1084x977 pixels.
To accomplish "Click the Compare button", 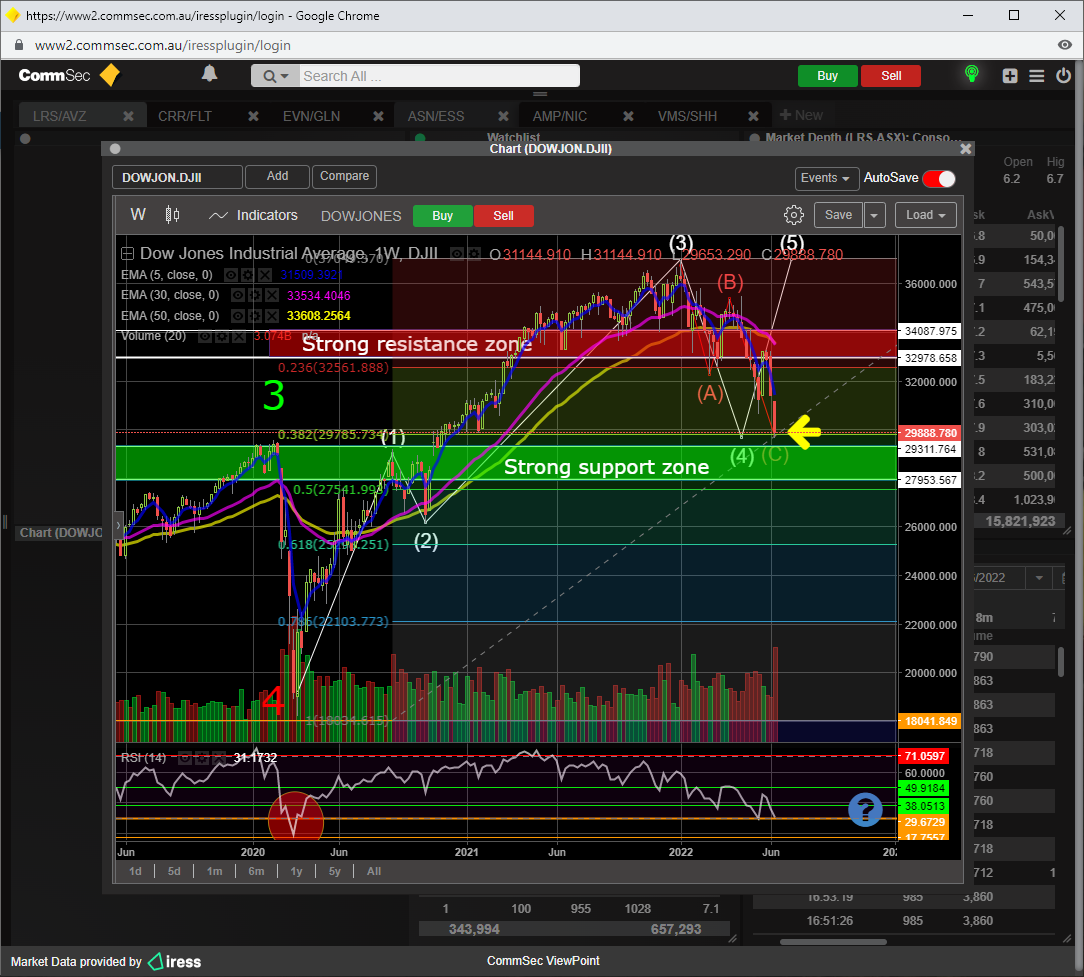I will tap(344, 176).
